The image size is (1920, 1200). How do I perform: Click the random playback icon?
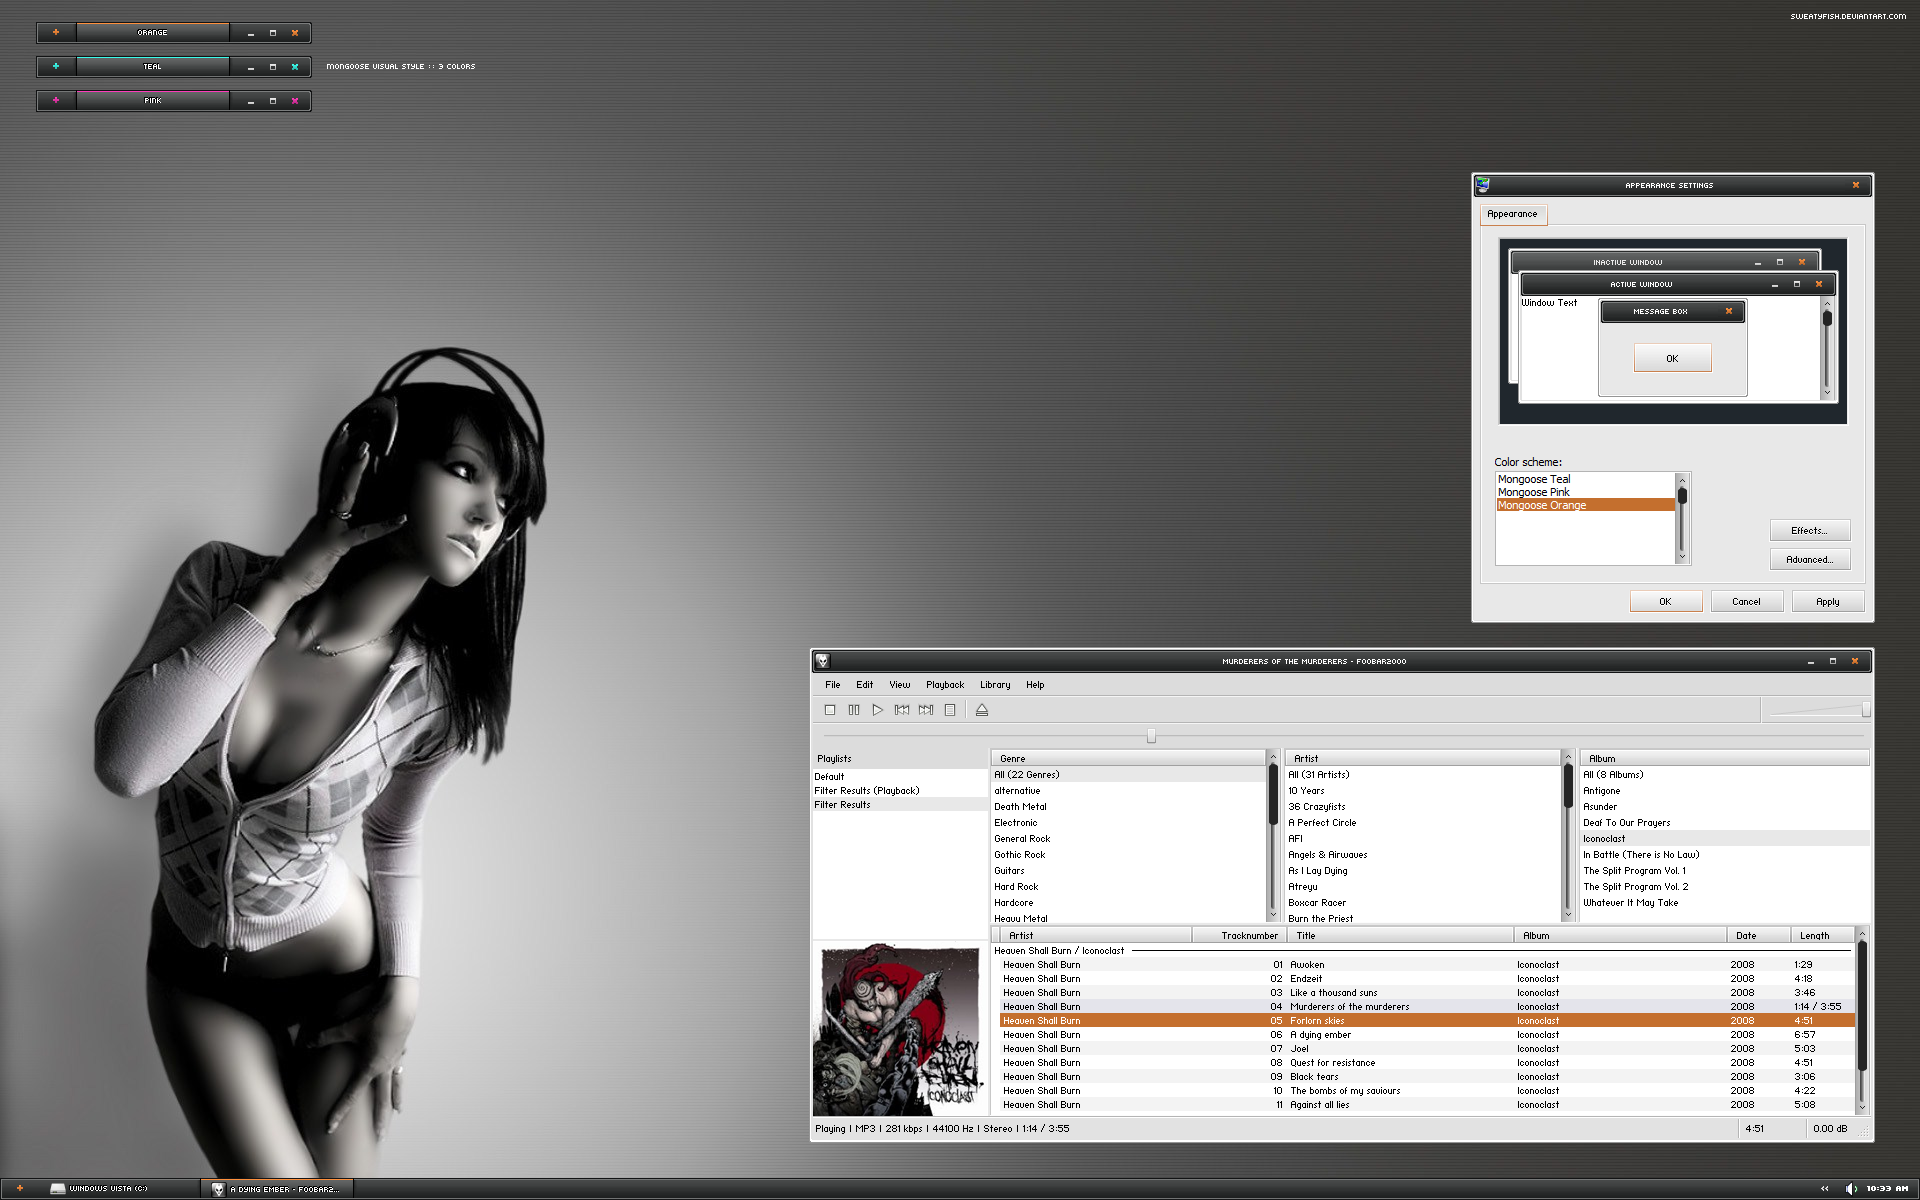[950, 710]
